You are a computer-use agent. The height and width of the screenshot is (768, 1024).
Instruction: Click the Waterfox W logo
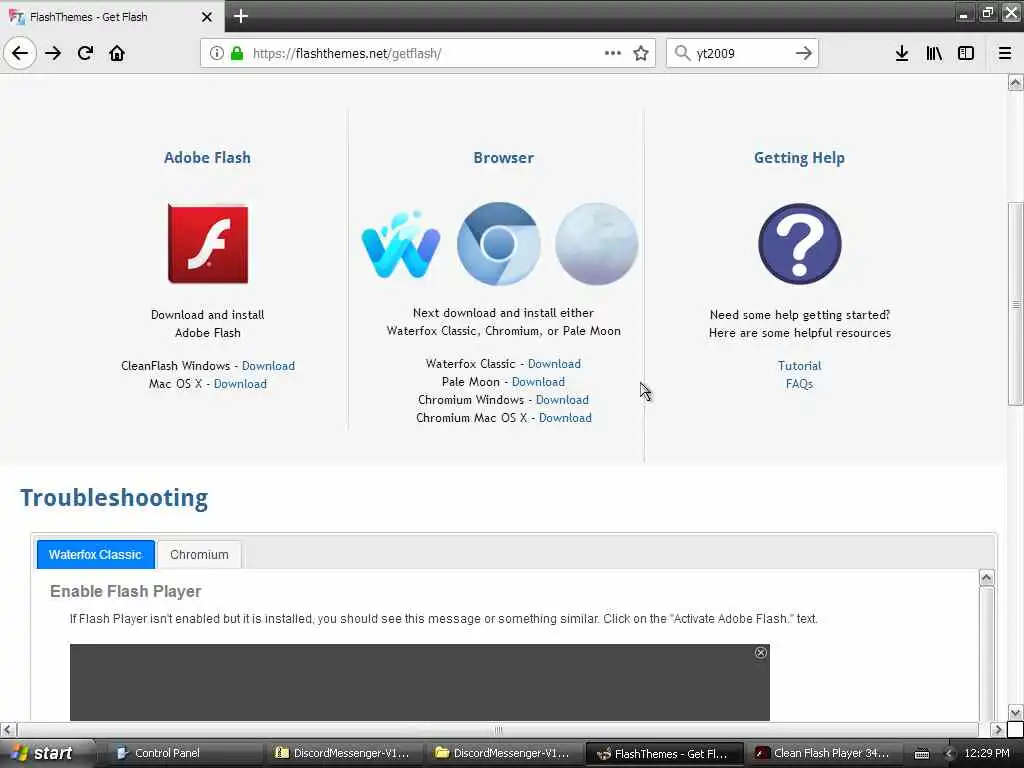point(400,244)
